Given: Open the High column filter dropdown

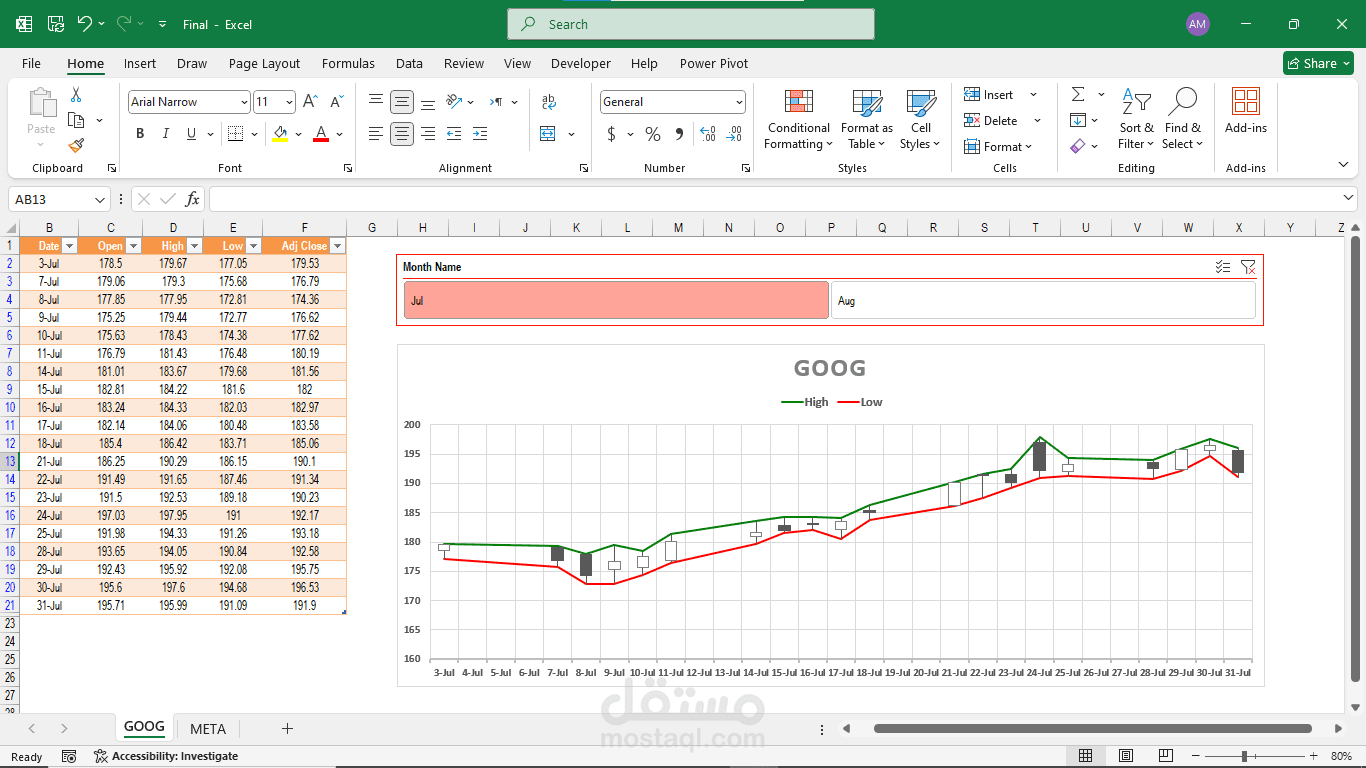Looking at the screenshot, I should pyautogui.click(x=194, y=245).
